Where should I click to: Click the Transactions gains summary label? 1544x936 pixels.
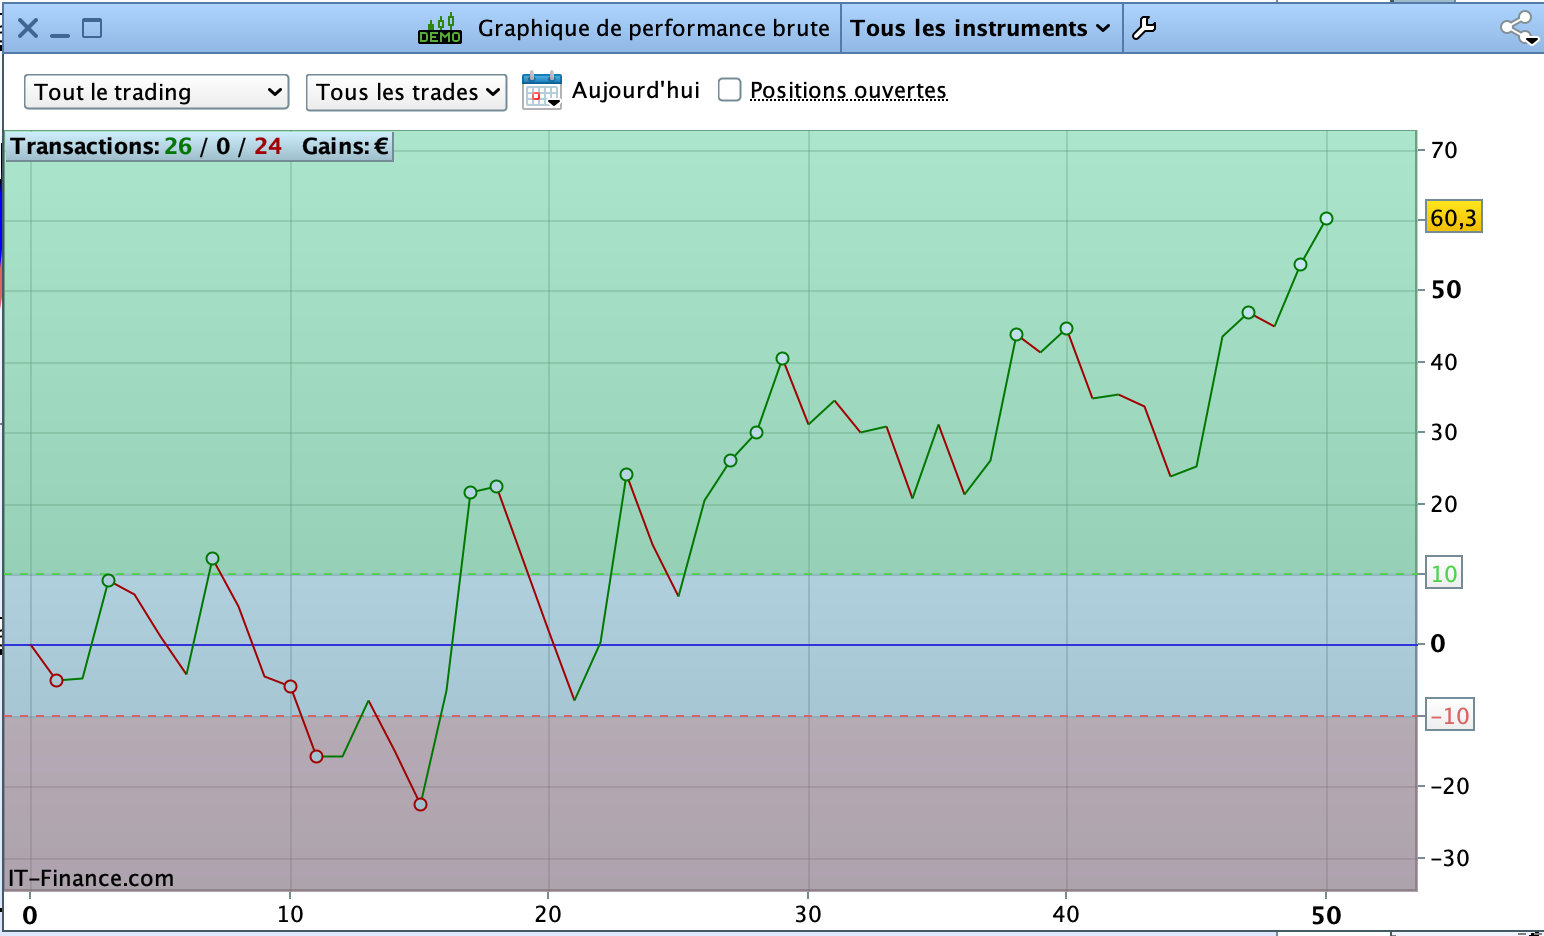click(199, 146)
